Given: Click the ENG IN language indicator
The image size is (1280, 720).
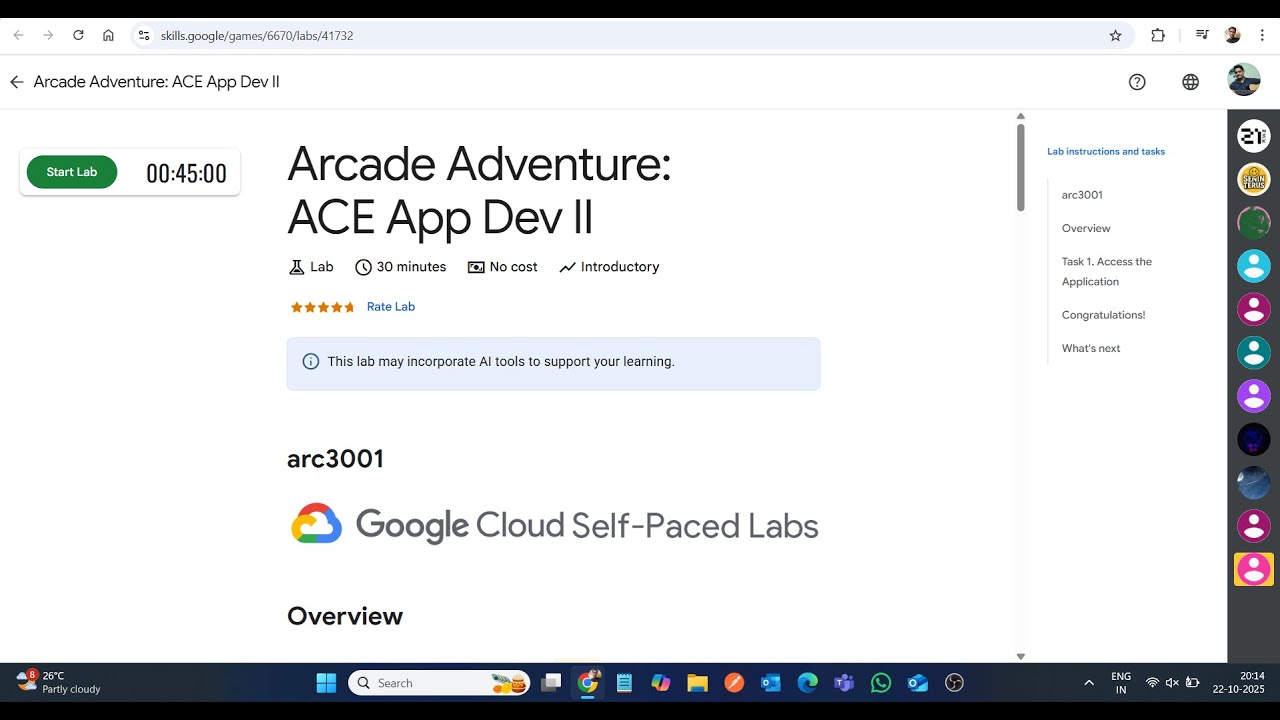Looking at the screenshot, I should coord(1121,683).
